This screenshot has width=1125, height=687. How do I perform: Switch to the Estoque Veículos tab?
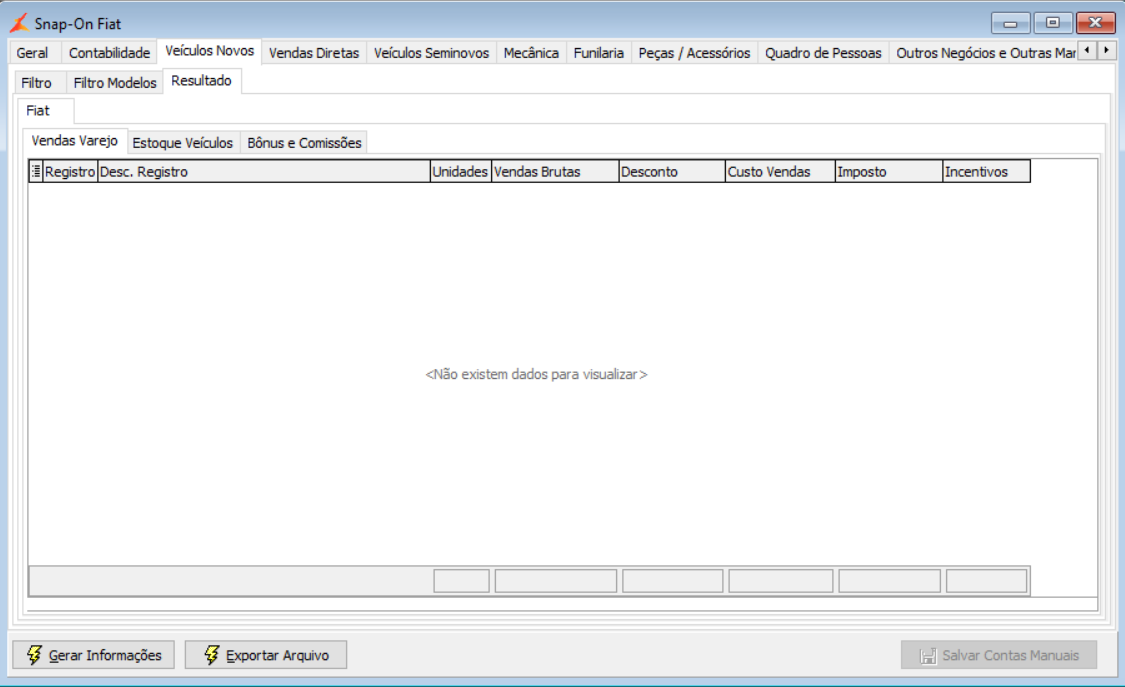(183, 143)
